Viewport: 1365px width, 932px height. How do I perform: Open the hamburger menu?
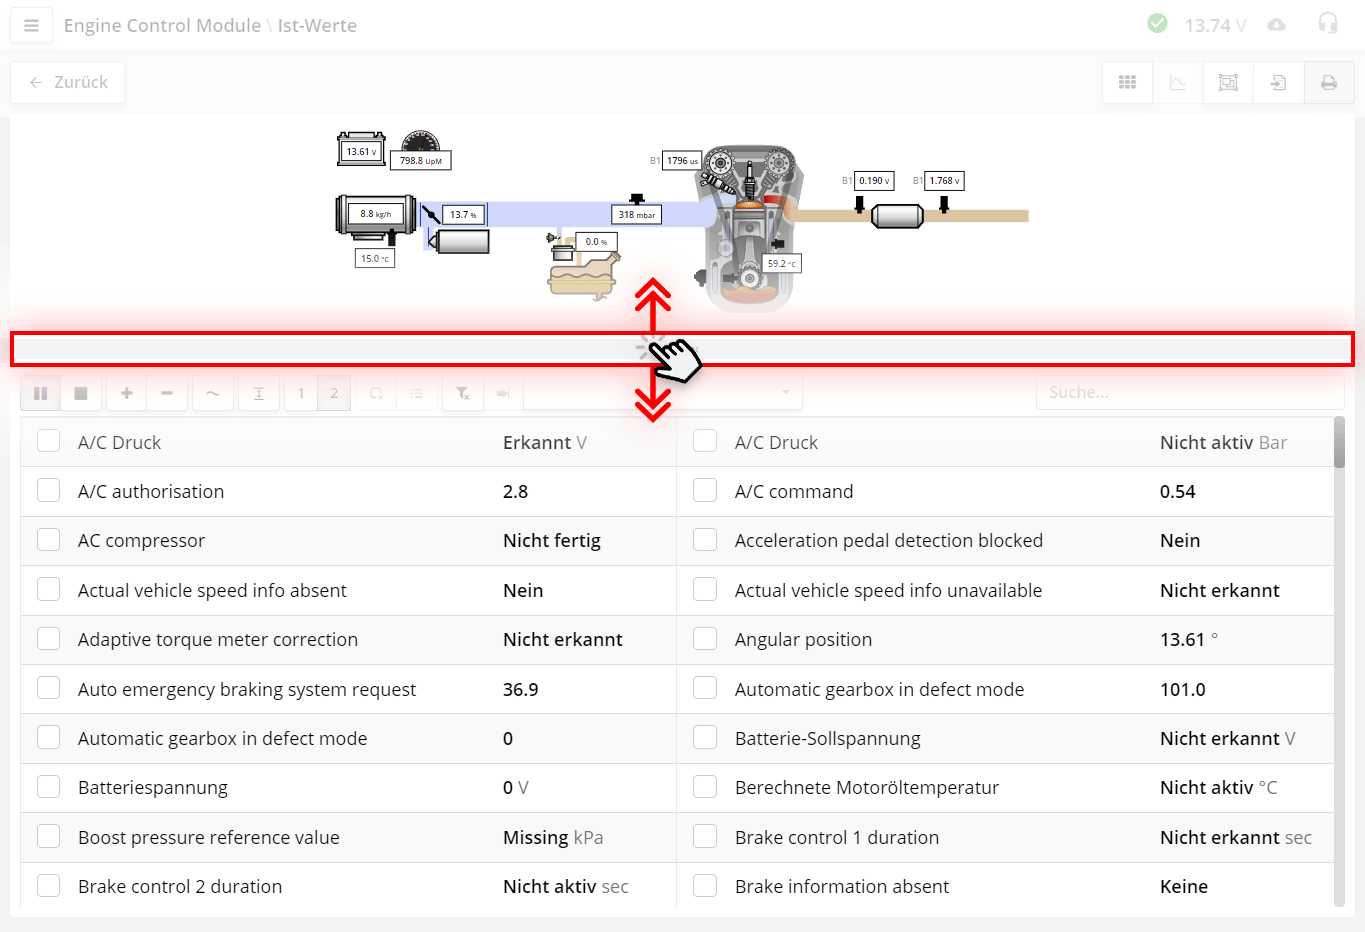coord(31,26)
